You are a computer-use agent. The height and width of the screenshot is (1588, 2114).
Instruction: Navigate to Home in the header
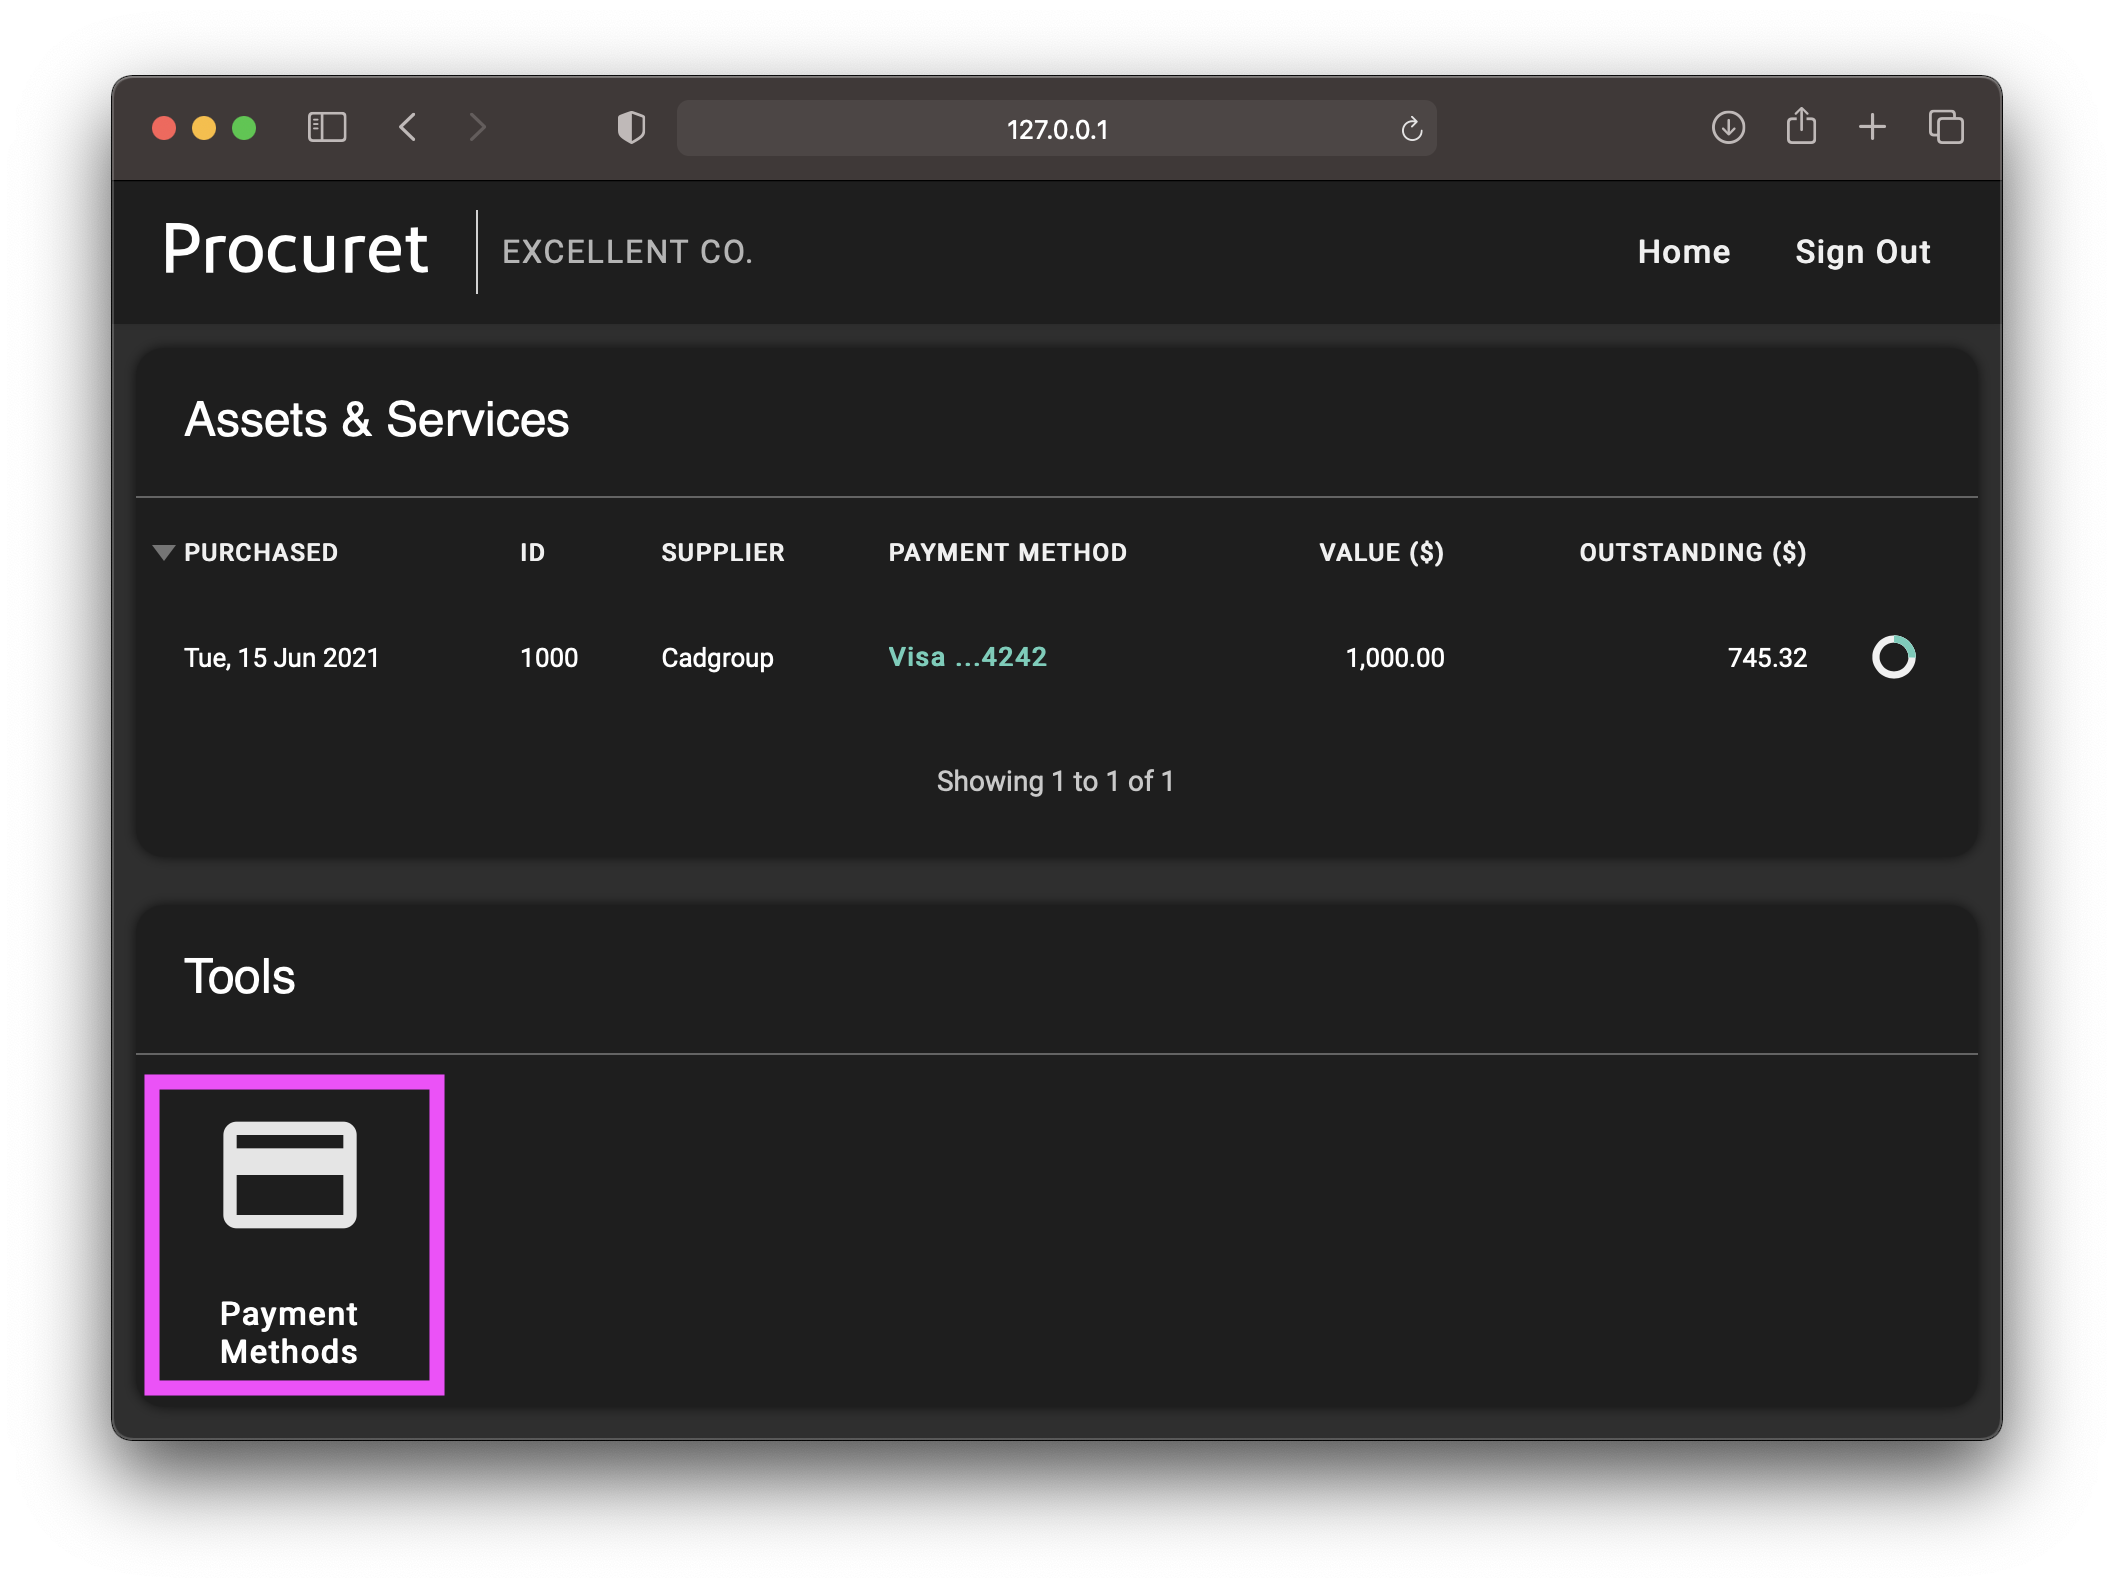coord(1684,252)
